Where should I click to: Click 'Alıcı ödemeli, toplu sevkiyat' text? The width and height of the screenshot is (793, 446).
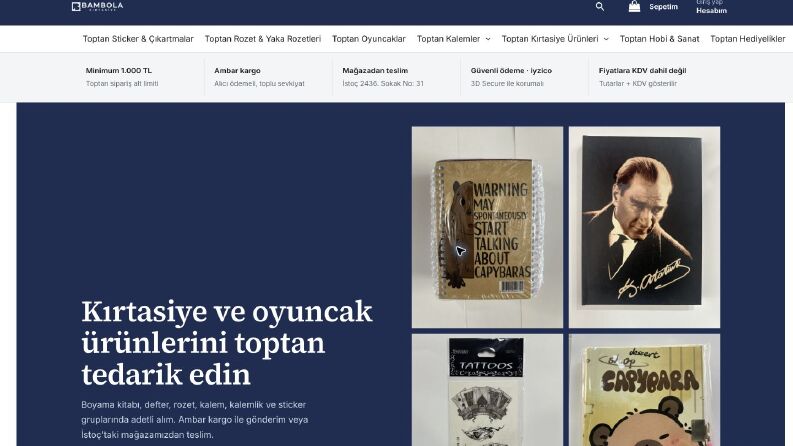[x=259, y=84]
